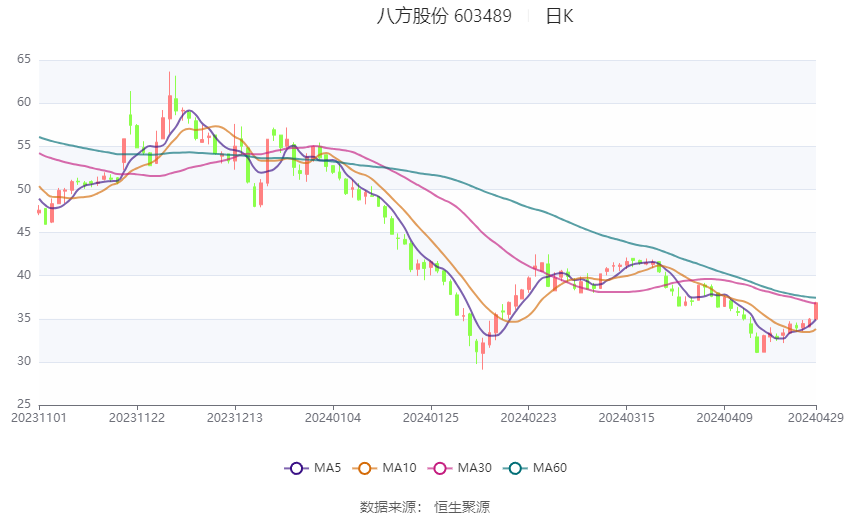Click the last red candlestick on 20240429
This screenshot has height=517, width=850.
[x=815, y=311]
